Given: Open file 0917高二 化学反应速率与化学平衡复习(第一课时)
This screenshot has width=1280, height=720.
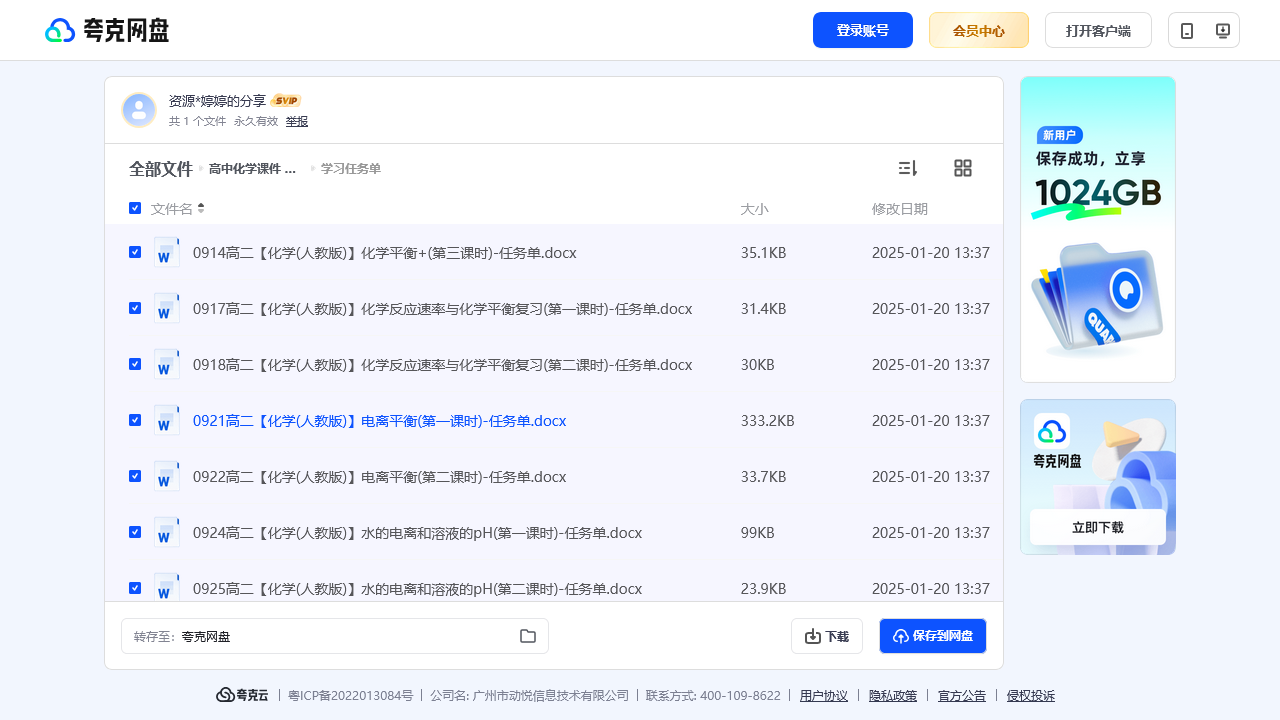Looking at the screenshot, I should (442, 309).
